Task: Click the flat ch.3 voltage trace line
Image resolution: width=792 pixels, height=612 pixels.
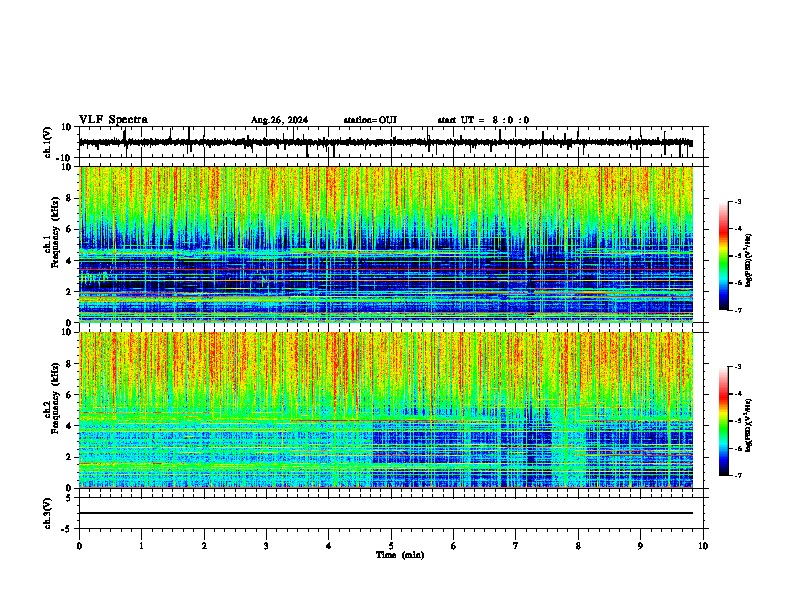Action: pos(386,513)
